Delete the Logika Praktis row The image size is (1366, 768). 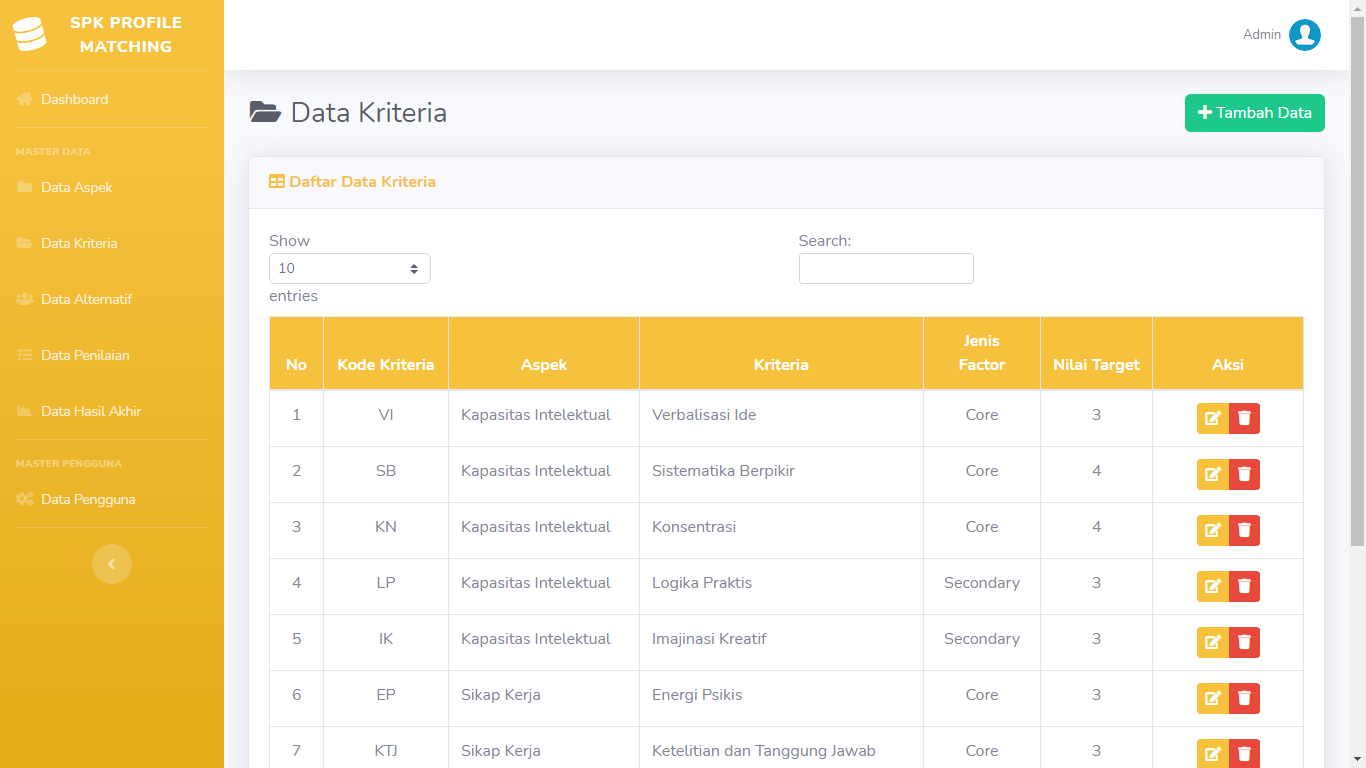[1244, 586]
